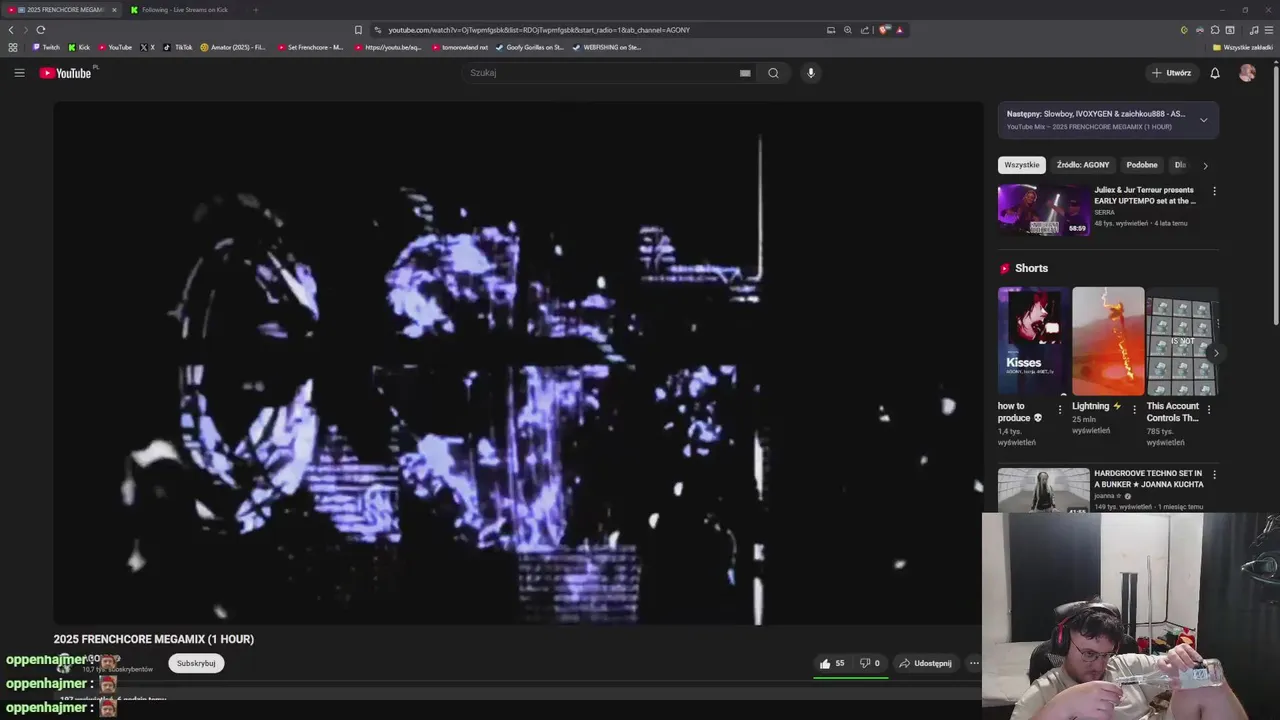Bookmark this page icon in address bar
The width and height of the screenshot is (1280, 720).
[x=358, y=30]
